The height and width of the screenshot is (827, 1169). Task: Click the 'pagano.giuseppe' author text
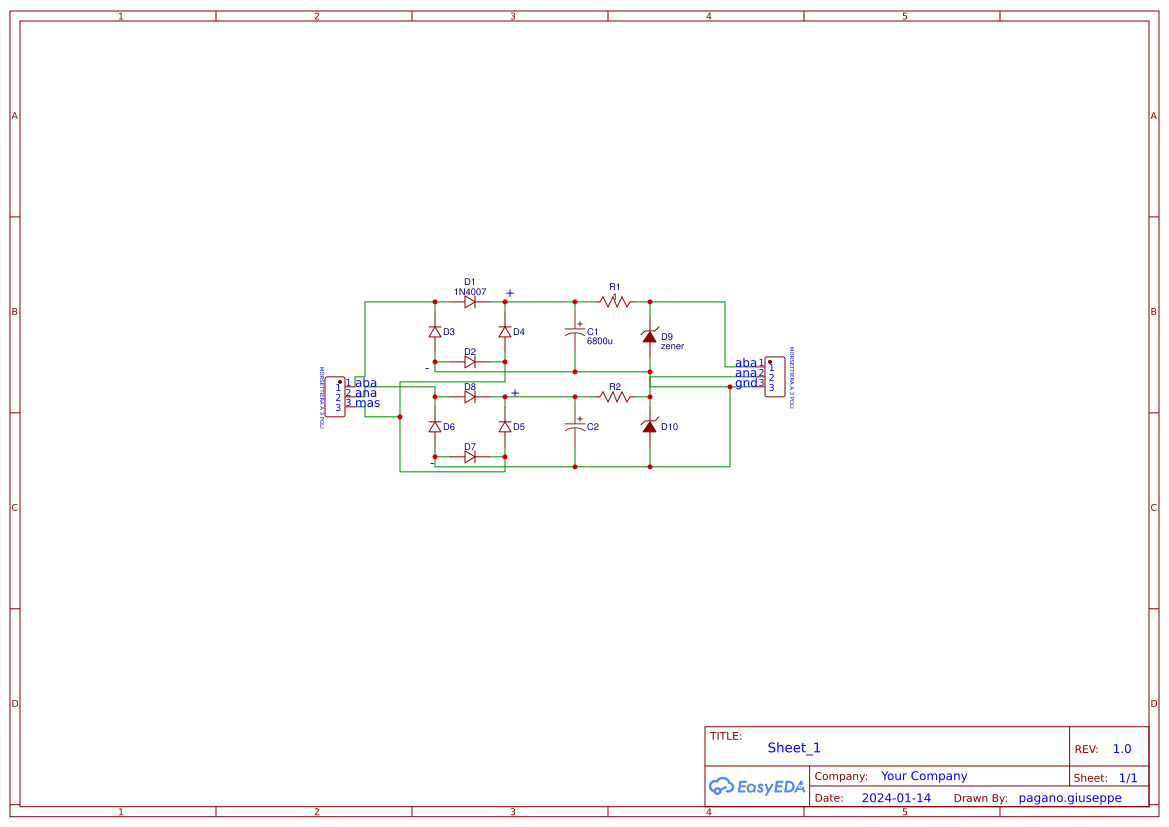pyautogui.click(x=1070, y=798)
